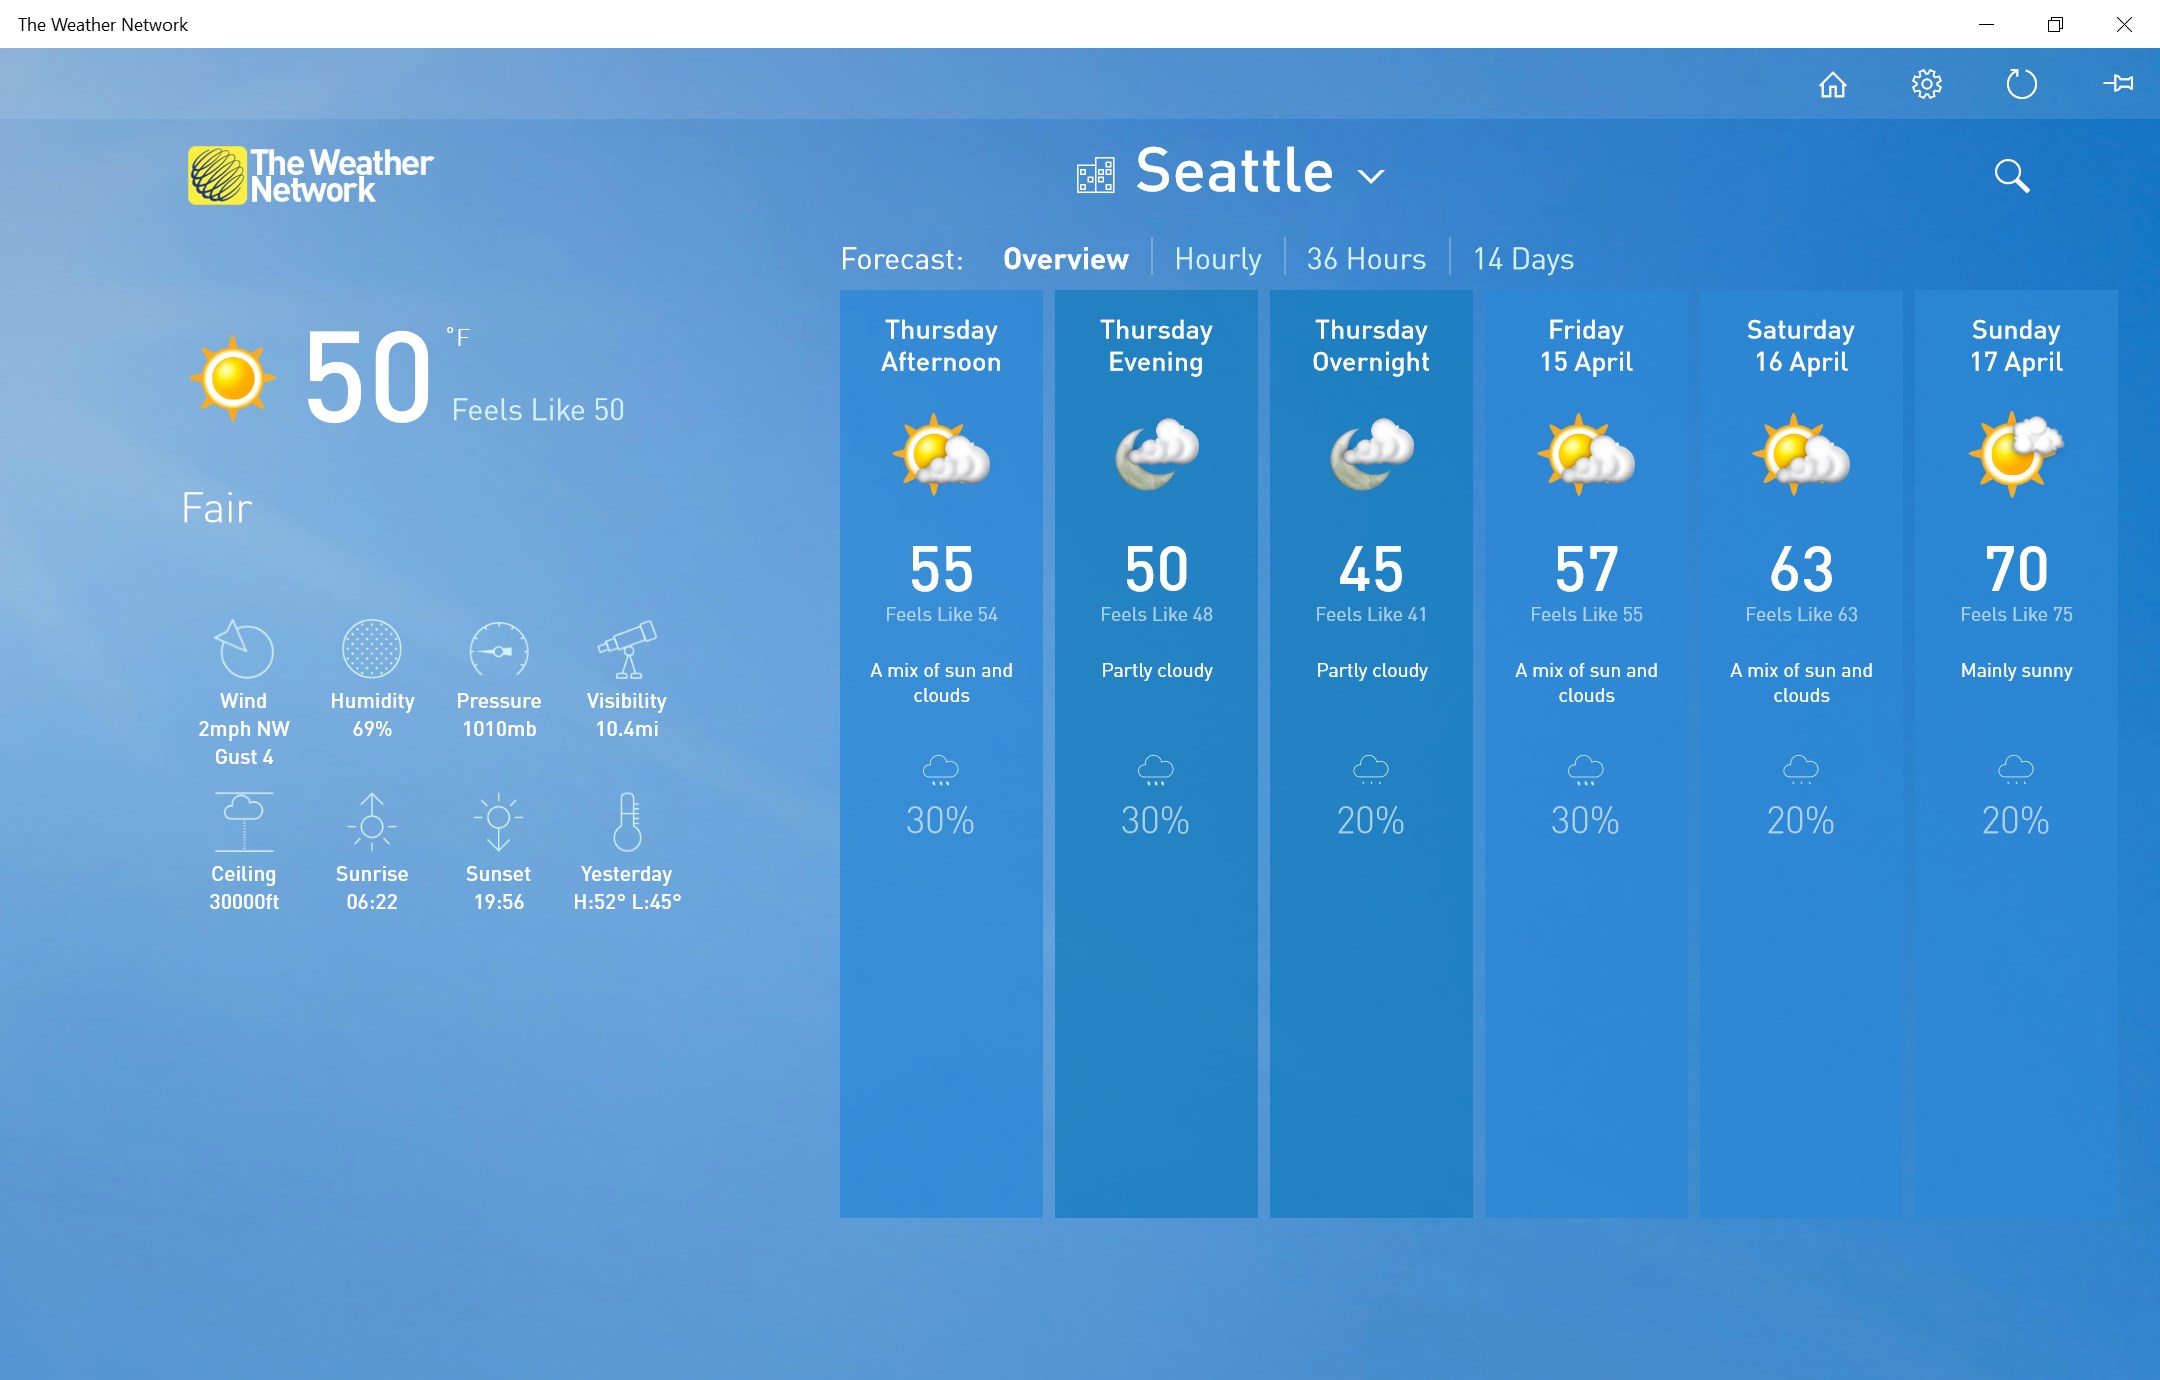Click the Thursday Overnight precipitation percentage
Screen dimensions: 2160x1380
pyautogui.click(x=1368, y=820)
